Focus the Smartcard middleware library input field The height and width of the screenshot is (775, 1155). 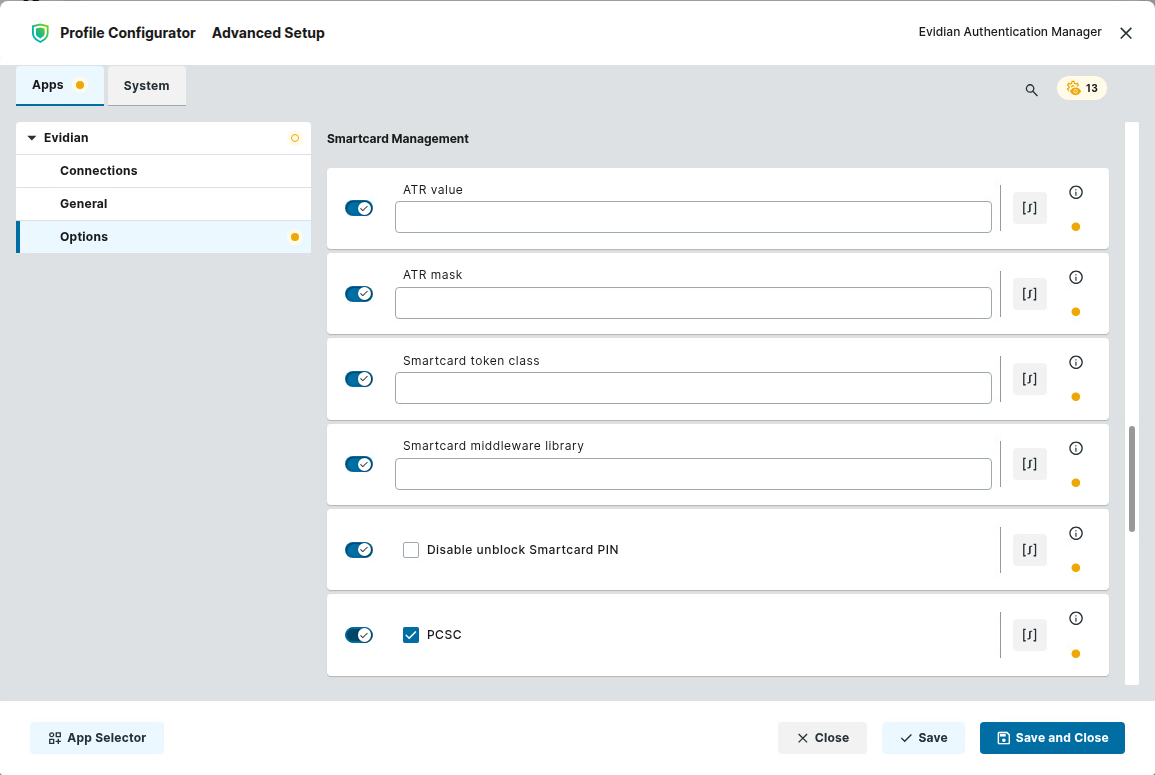pyautogui.click(x=693, y=474)
